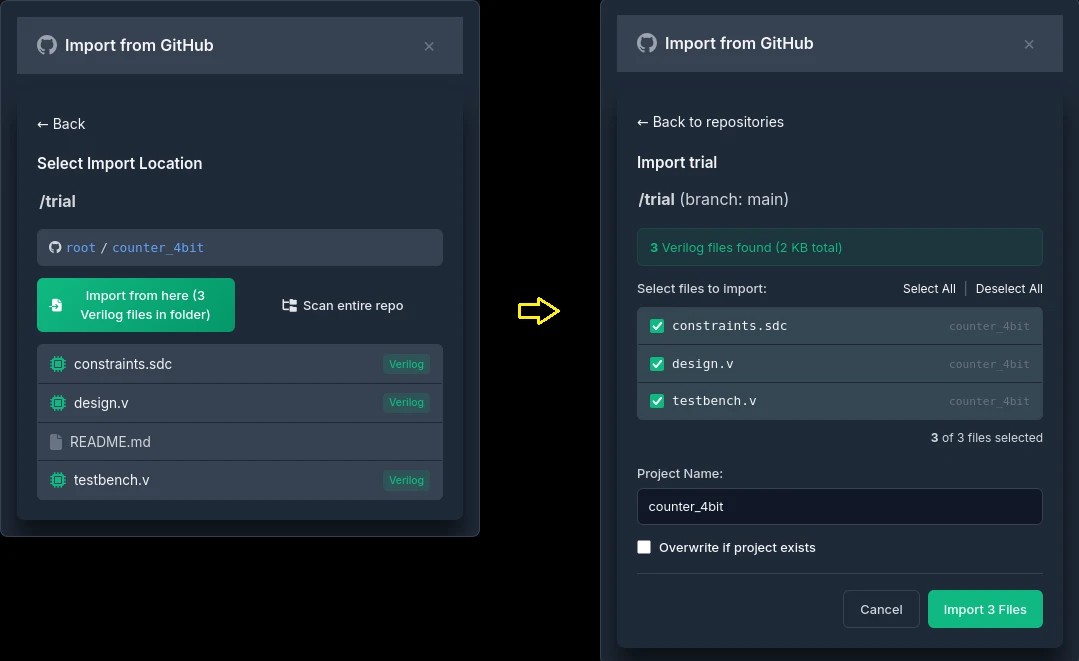Click the chip icon next to constraints.sdc
The height and width of the screenshot is (661, 1079).
pos(58,364)
